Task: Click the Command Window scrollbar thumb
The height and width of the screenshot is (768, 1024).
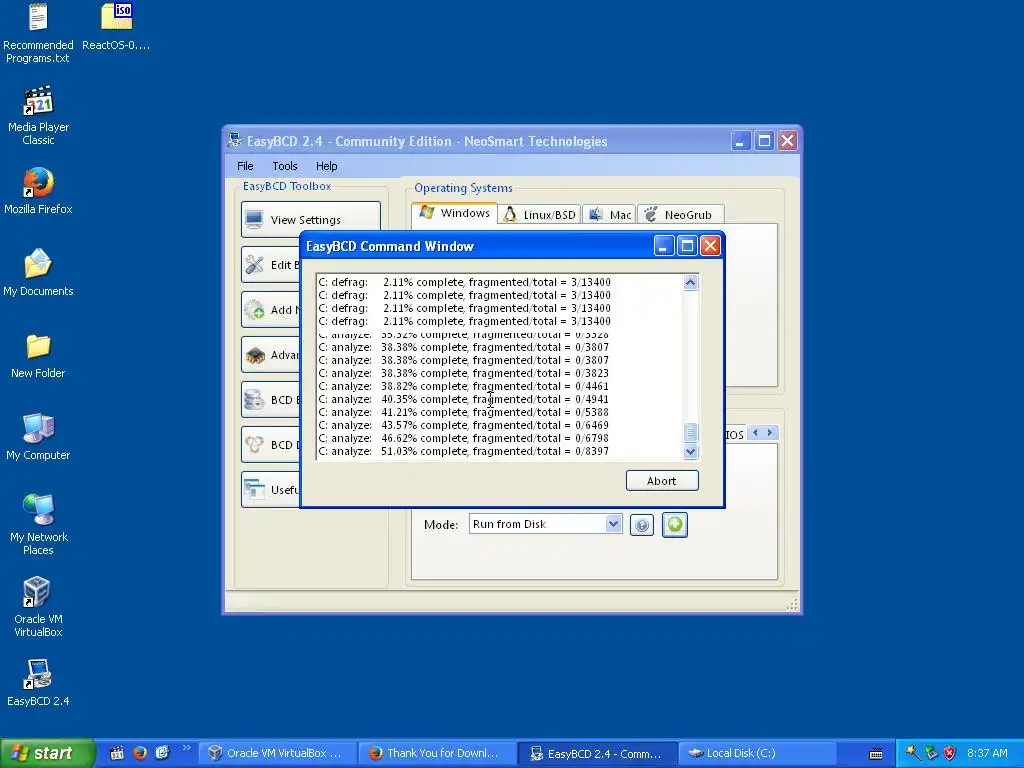Action: click(690, 432)
